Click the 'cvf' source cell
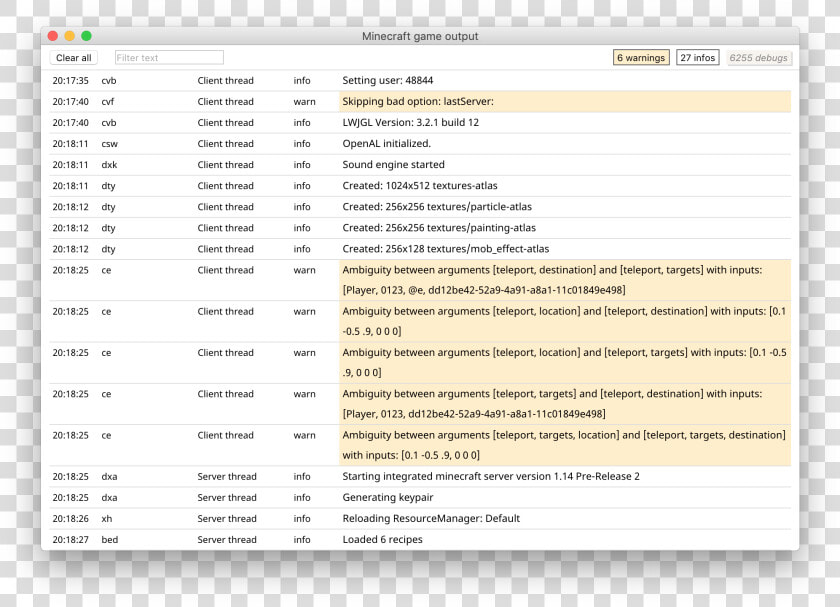The image size is (840, 607). pyautogui.click(x=108, y=101)
